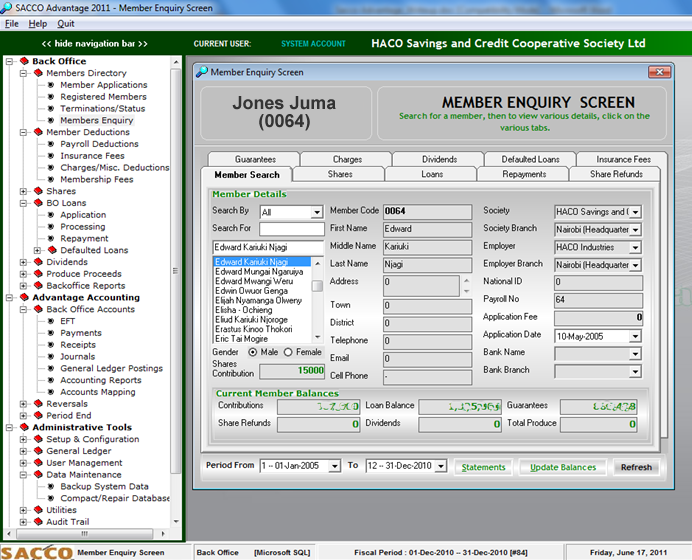Open the Employer dropdown
The width and height of the screenshot is (692, 560).
[x=635, y=248]
